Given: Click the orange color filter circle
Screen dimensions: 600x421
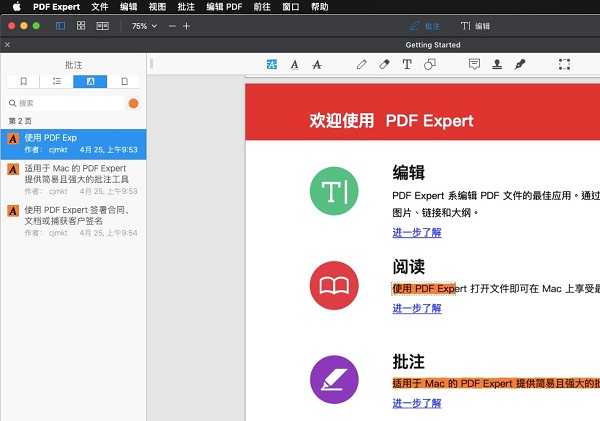Looking at the screenshot, I should pyautogui.click(x=134, y=103).
